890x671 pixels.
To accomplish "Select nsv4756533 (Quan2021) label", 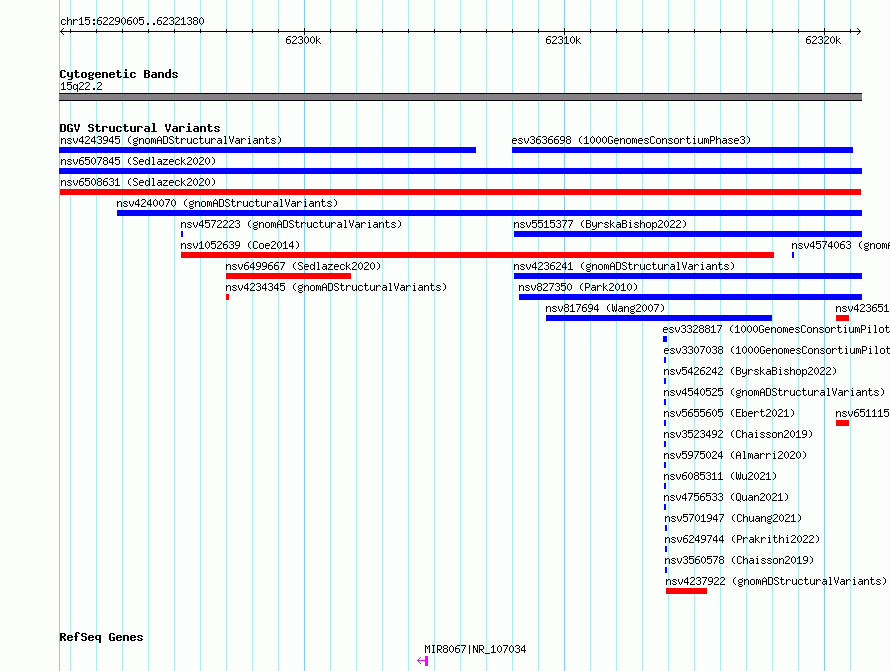I will click(x=727, y=497).
